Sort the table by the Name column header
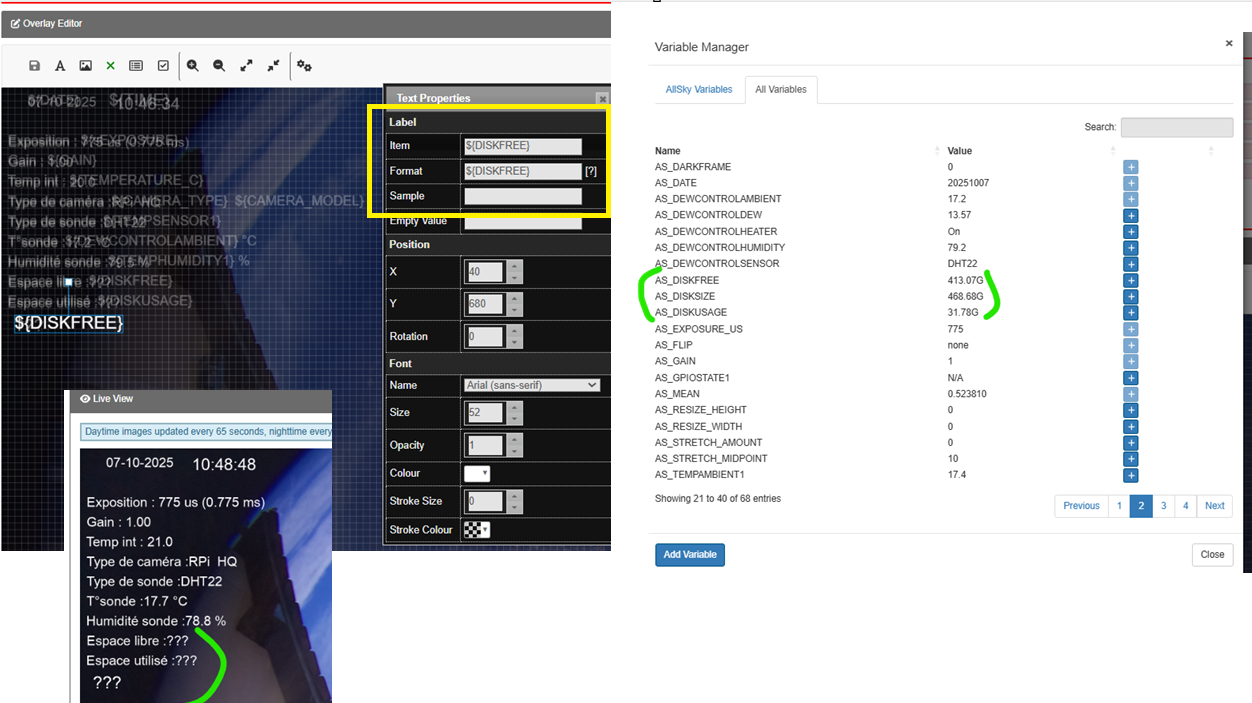The image size is (1252, 703). [667, 151]
